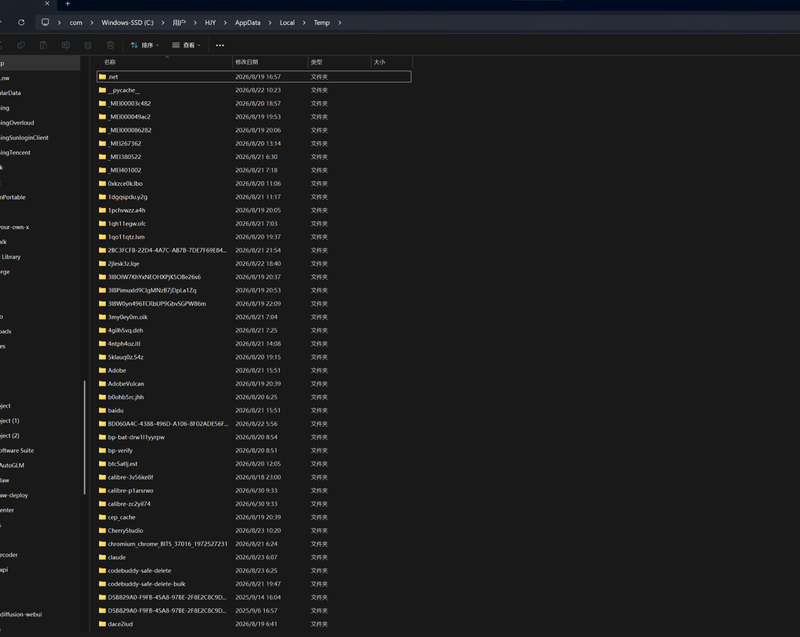The width and height of the screenshot is (800, 637).
Task: Expand chevron after Local breadcrumb
Action: click(x=304, y=22)
